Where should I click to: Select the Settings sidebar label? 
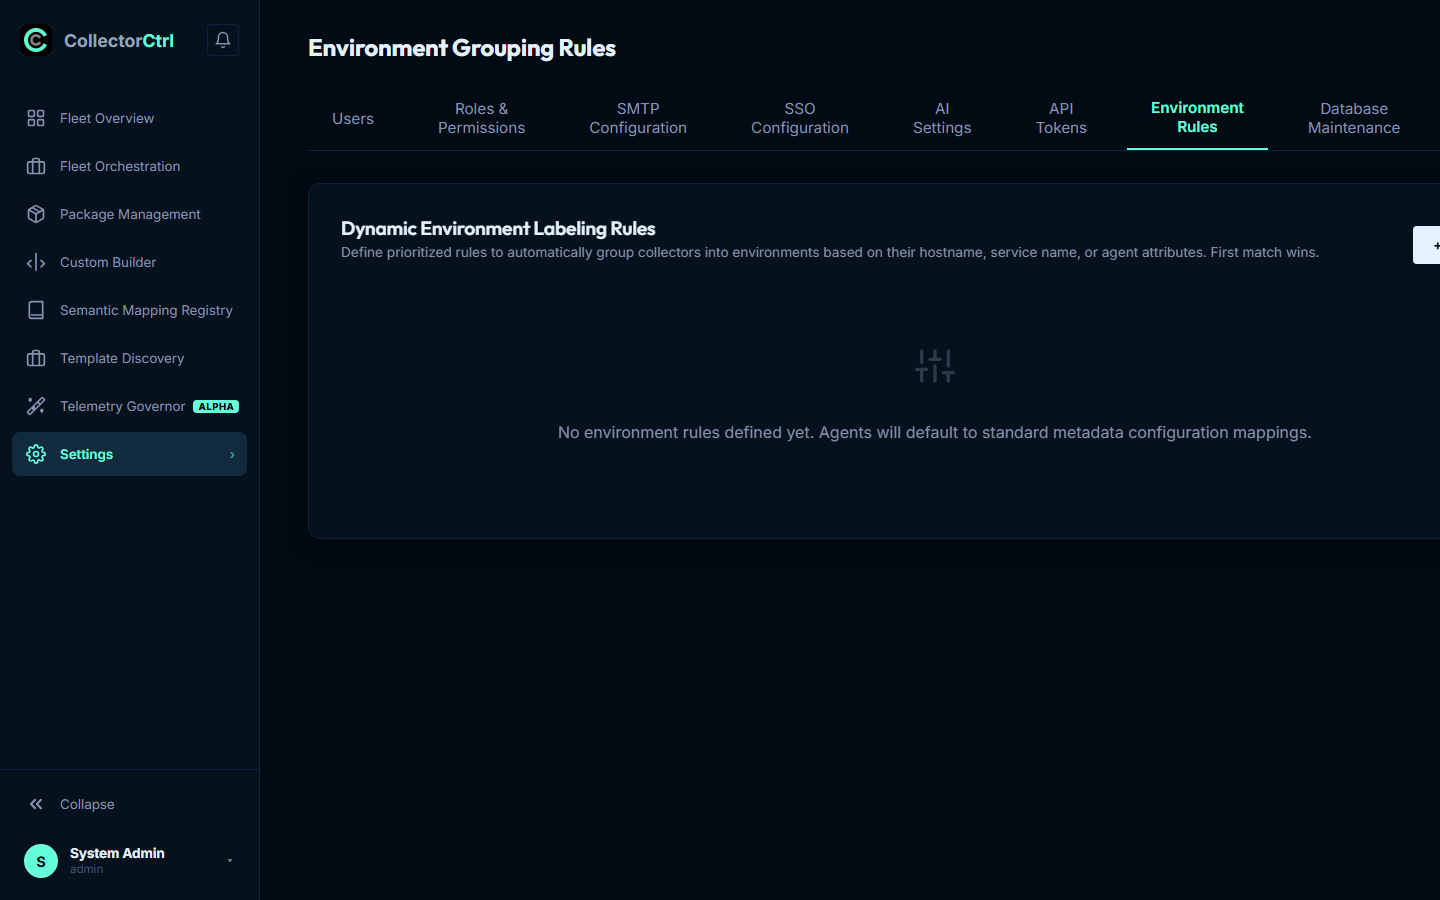coord(86,454)
